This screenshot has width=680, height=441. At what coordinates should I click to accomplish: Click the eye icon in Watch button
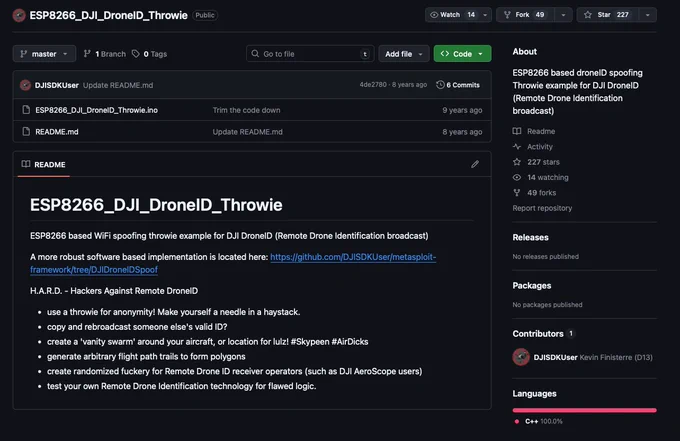click(434, 15)
